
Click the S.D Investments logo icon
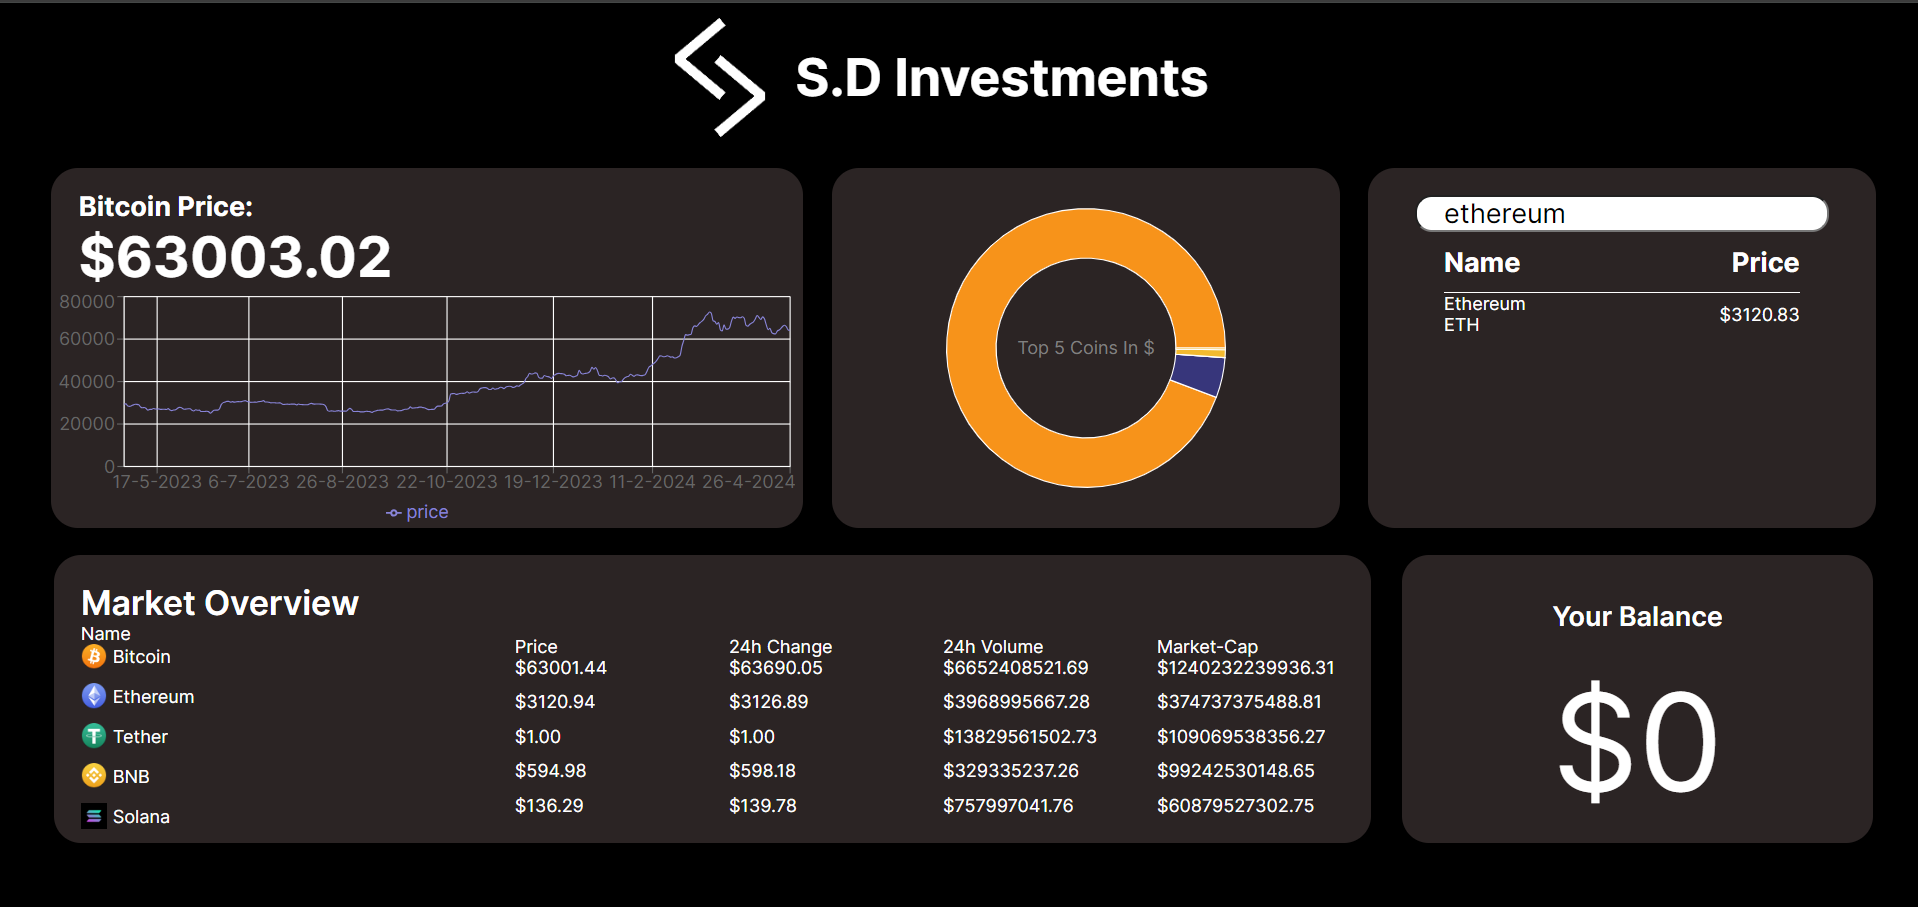pyautogui.click(x=719, y=77)
